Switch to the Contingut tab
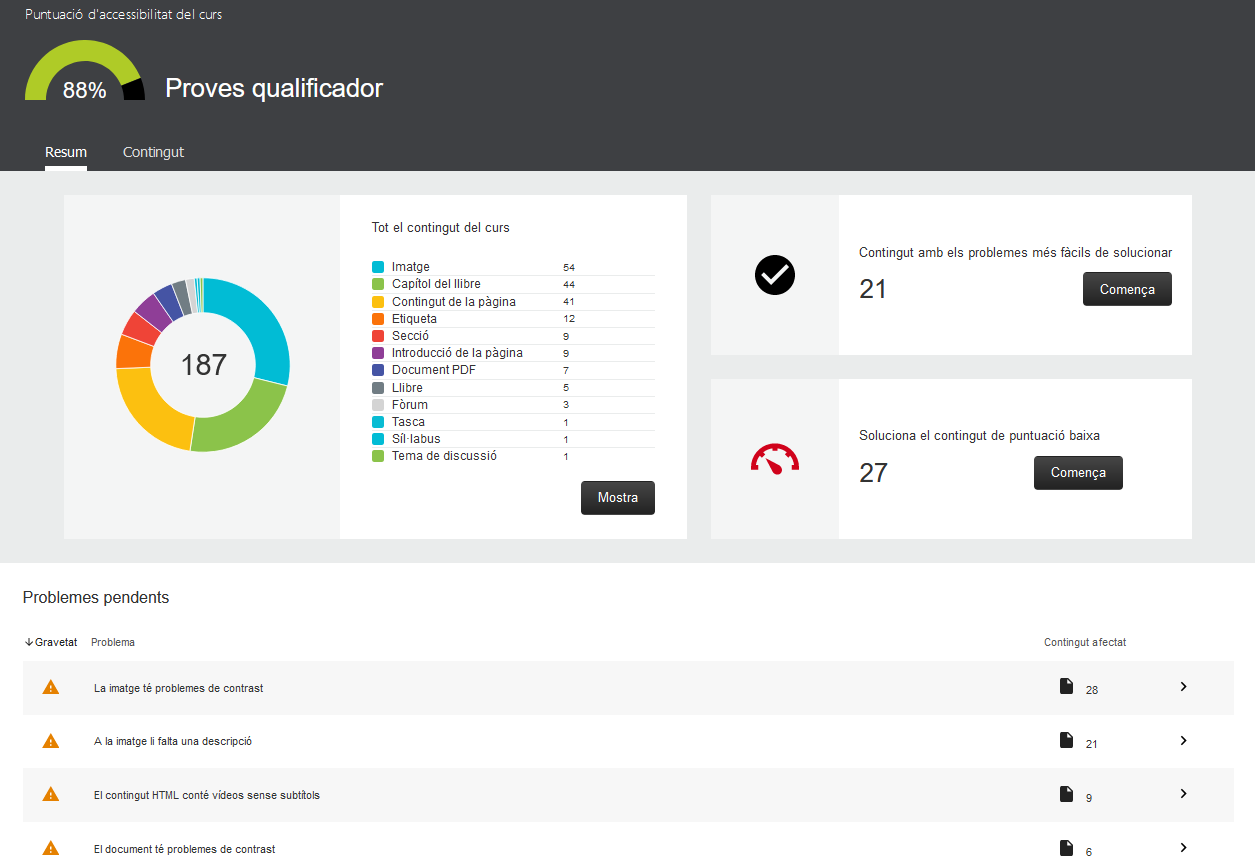Screen dimensions: 1255x864 (x=153, y=152)
